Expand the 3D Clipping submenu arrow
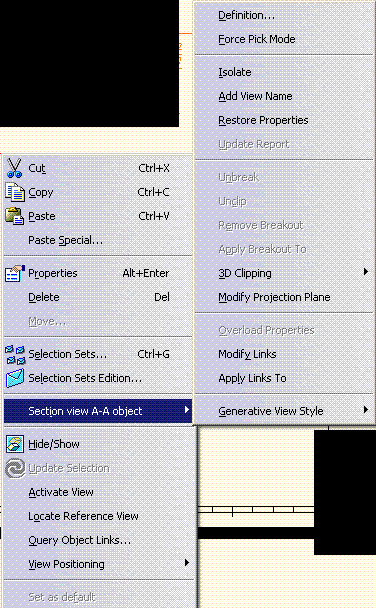The height and width of the screenshot is (608, 376). click(x=366, y=272)
